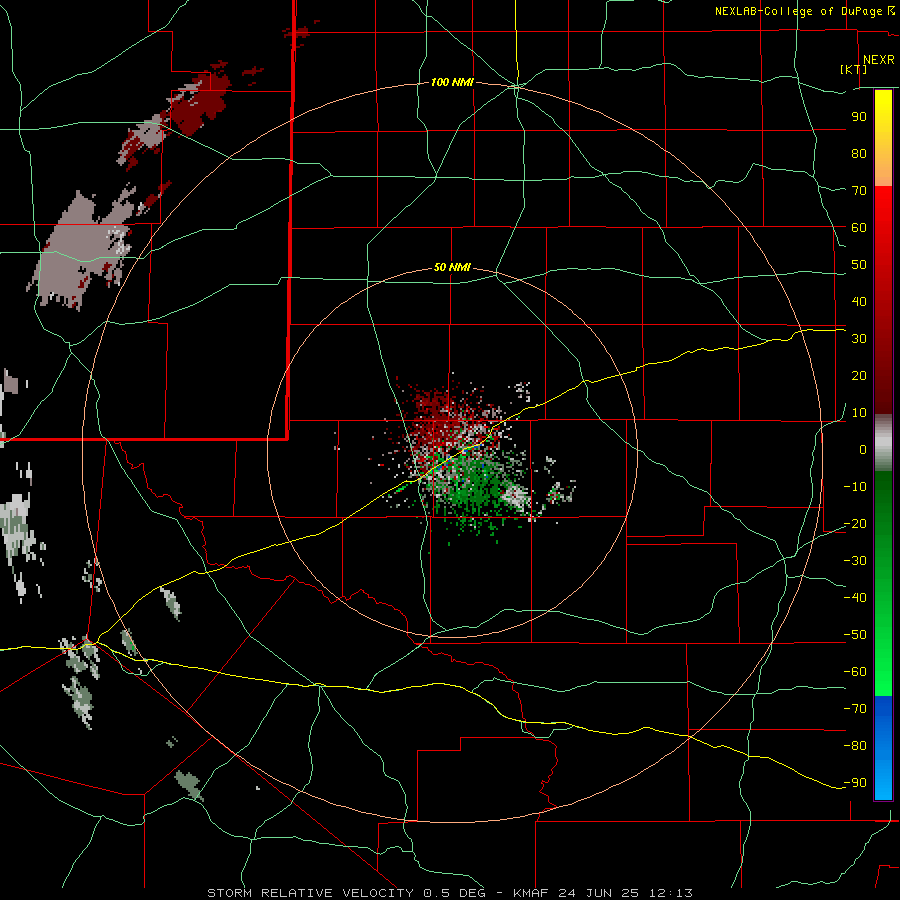Click the -20 value on velocity scale
The width and height of the screenshot is (900, 900).
(x=855, y=523)
